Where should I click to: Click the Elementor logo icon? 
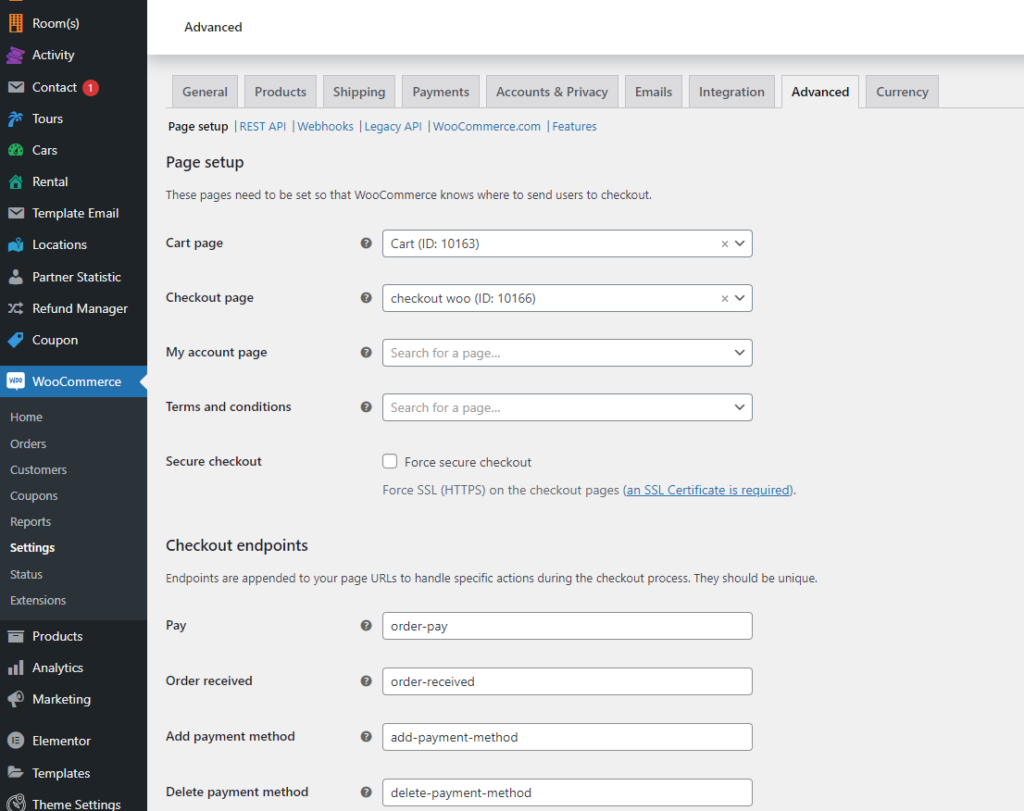click(x=16, y=740)
